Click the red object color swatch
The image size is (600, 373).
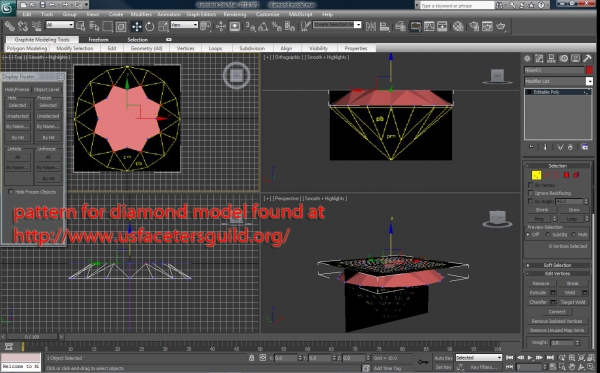(589, 70)
